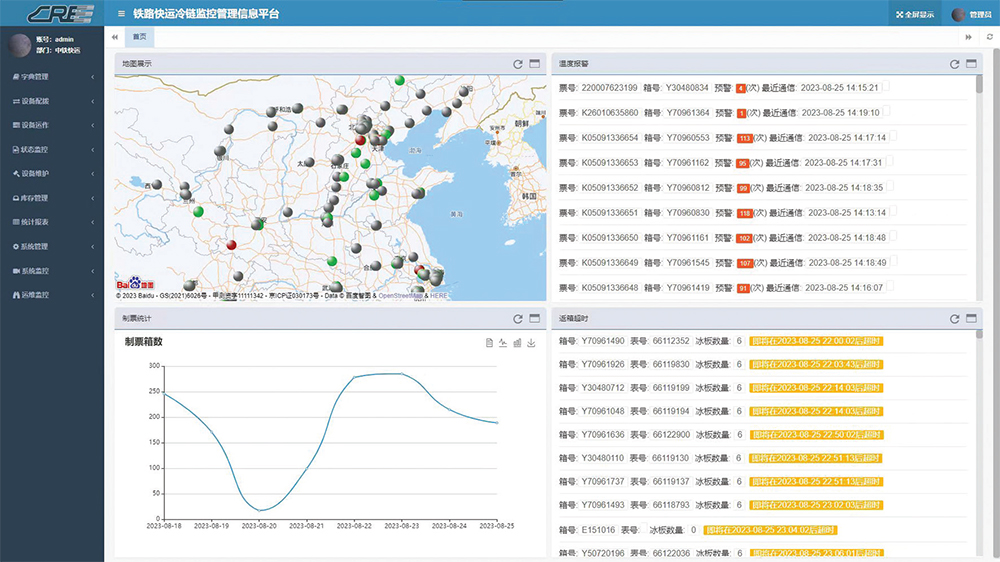The width and height of the screenshot is (1000, 562).
Task: Check the box on ticket K26010635860 row
Action: click(x=886, y=112)
